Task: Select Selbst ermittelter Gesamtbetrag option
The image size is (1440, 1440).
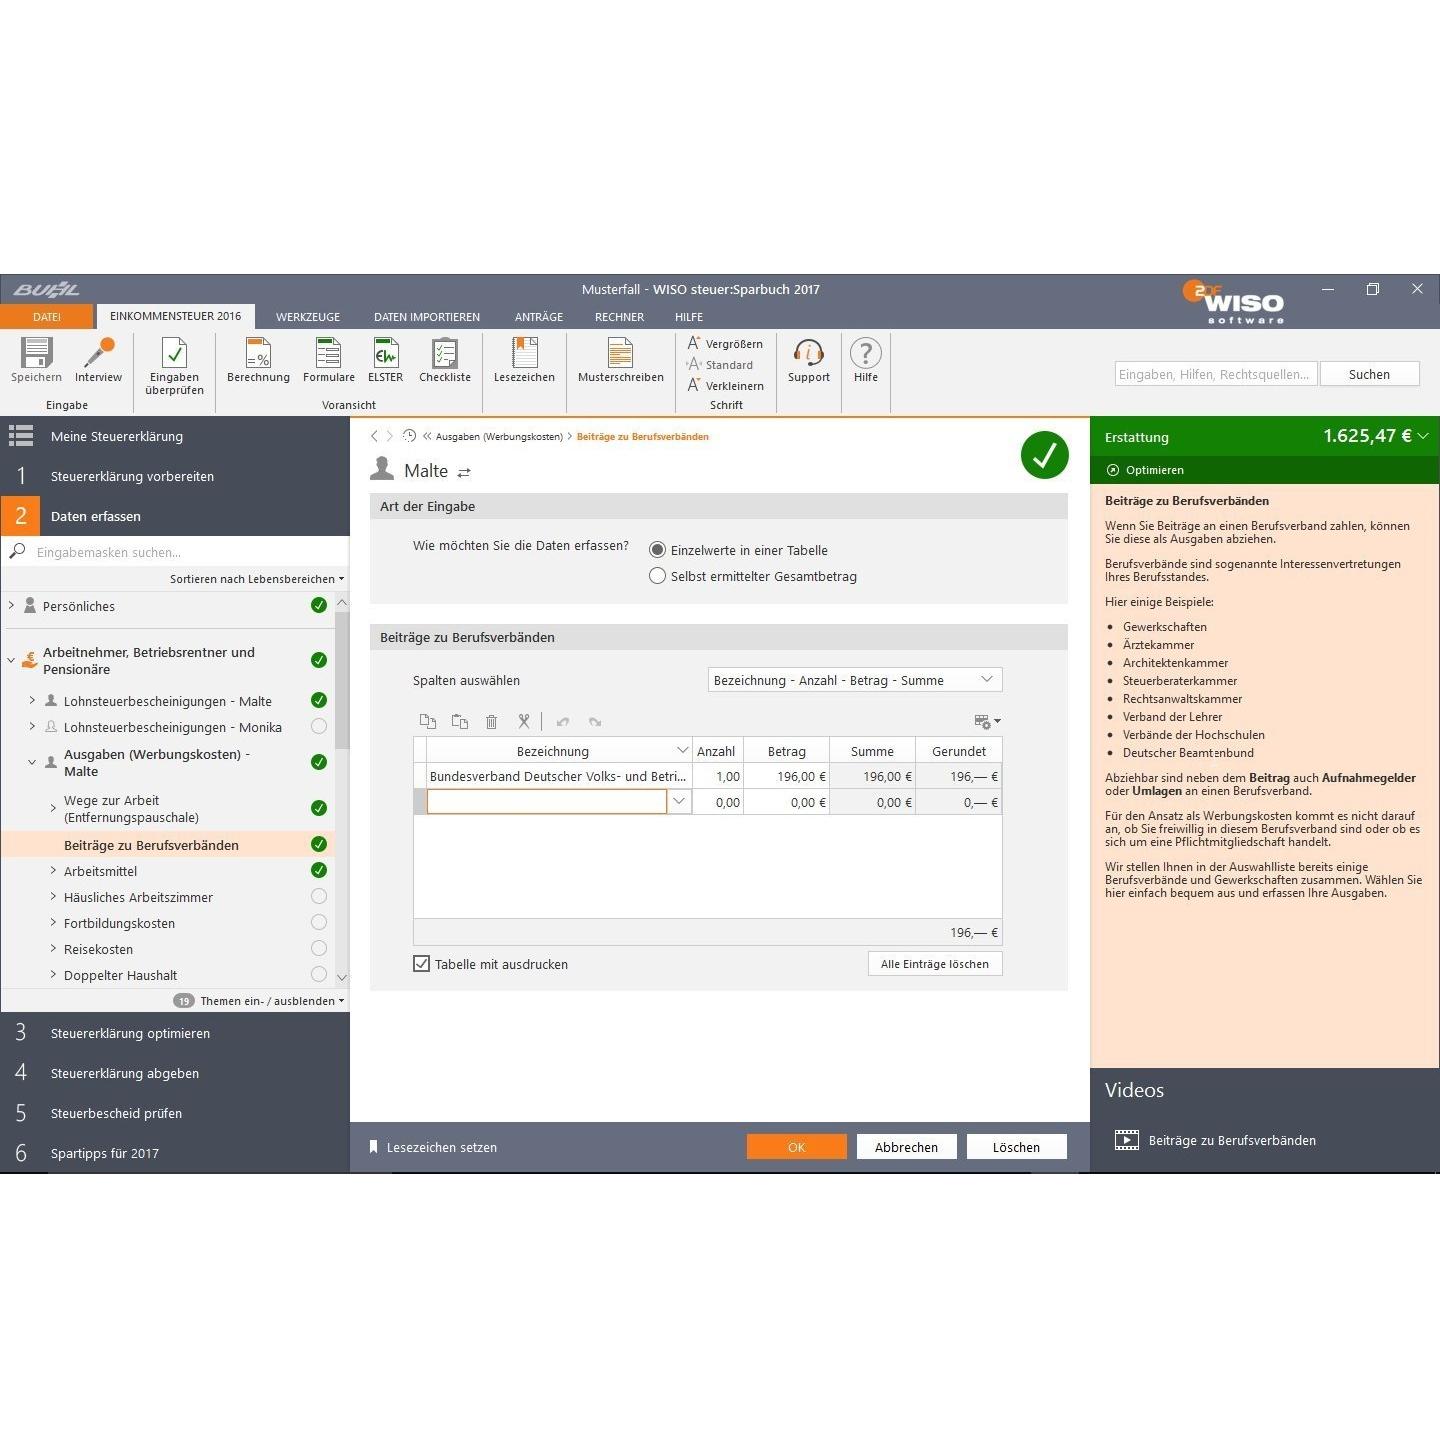Action: coord(657,576)
